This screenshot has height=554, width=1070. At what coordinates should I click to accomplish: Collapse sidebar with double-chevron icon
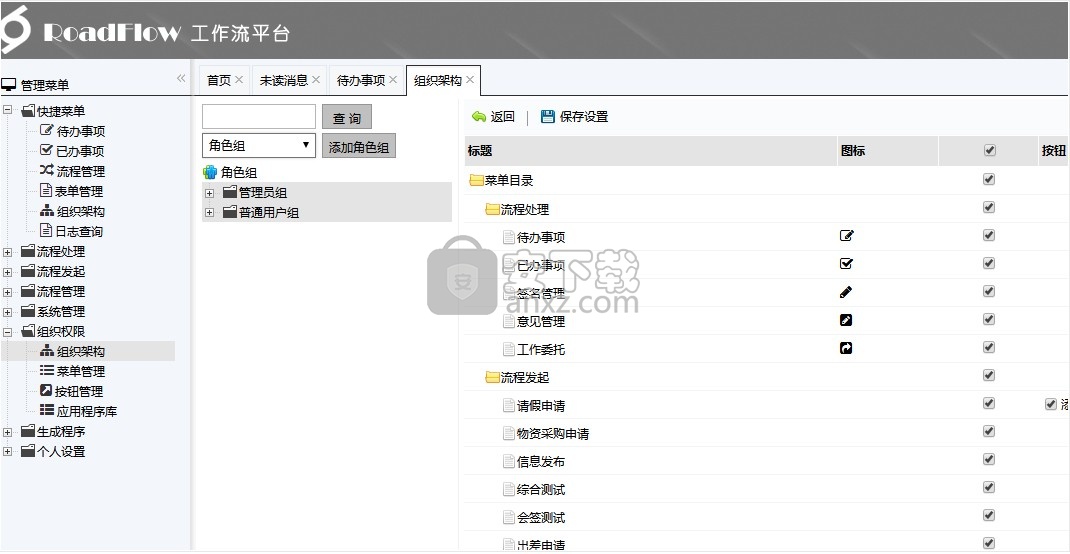tap(181, 78)
